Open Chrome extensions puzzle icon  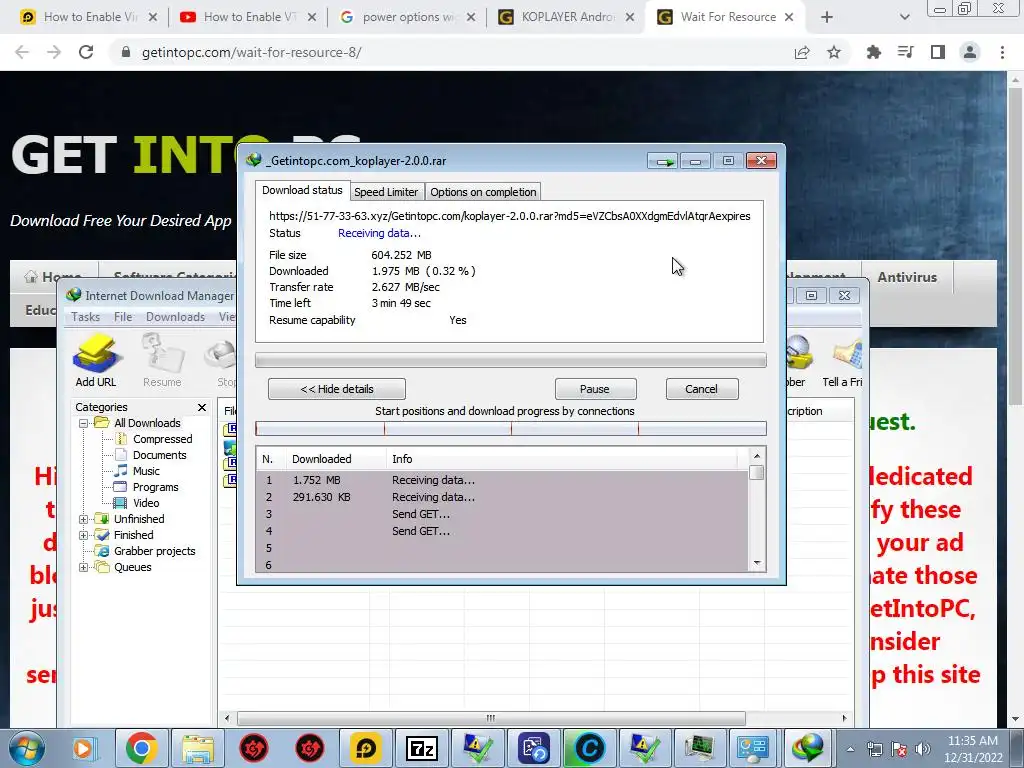tap(874, 52)
